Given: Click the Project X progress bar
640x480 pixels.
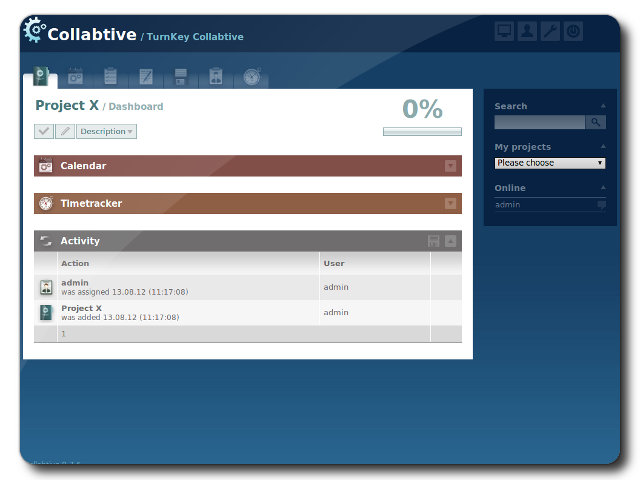Looking at the screenshot, I should [x=422, y=131].
